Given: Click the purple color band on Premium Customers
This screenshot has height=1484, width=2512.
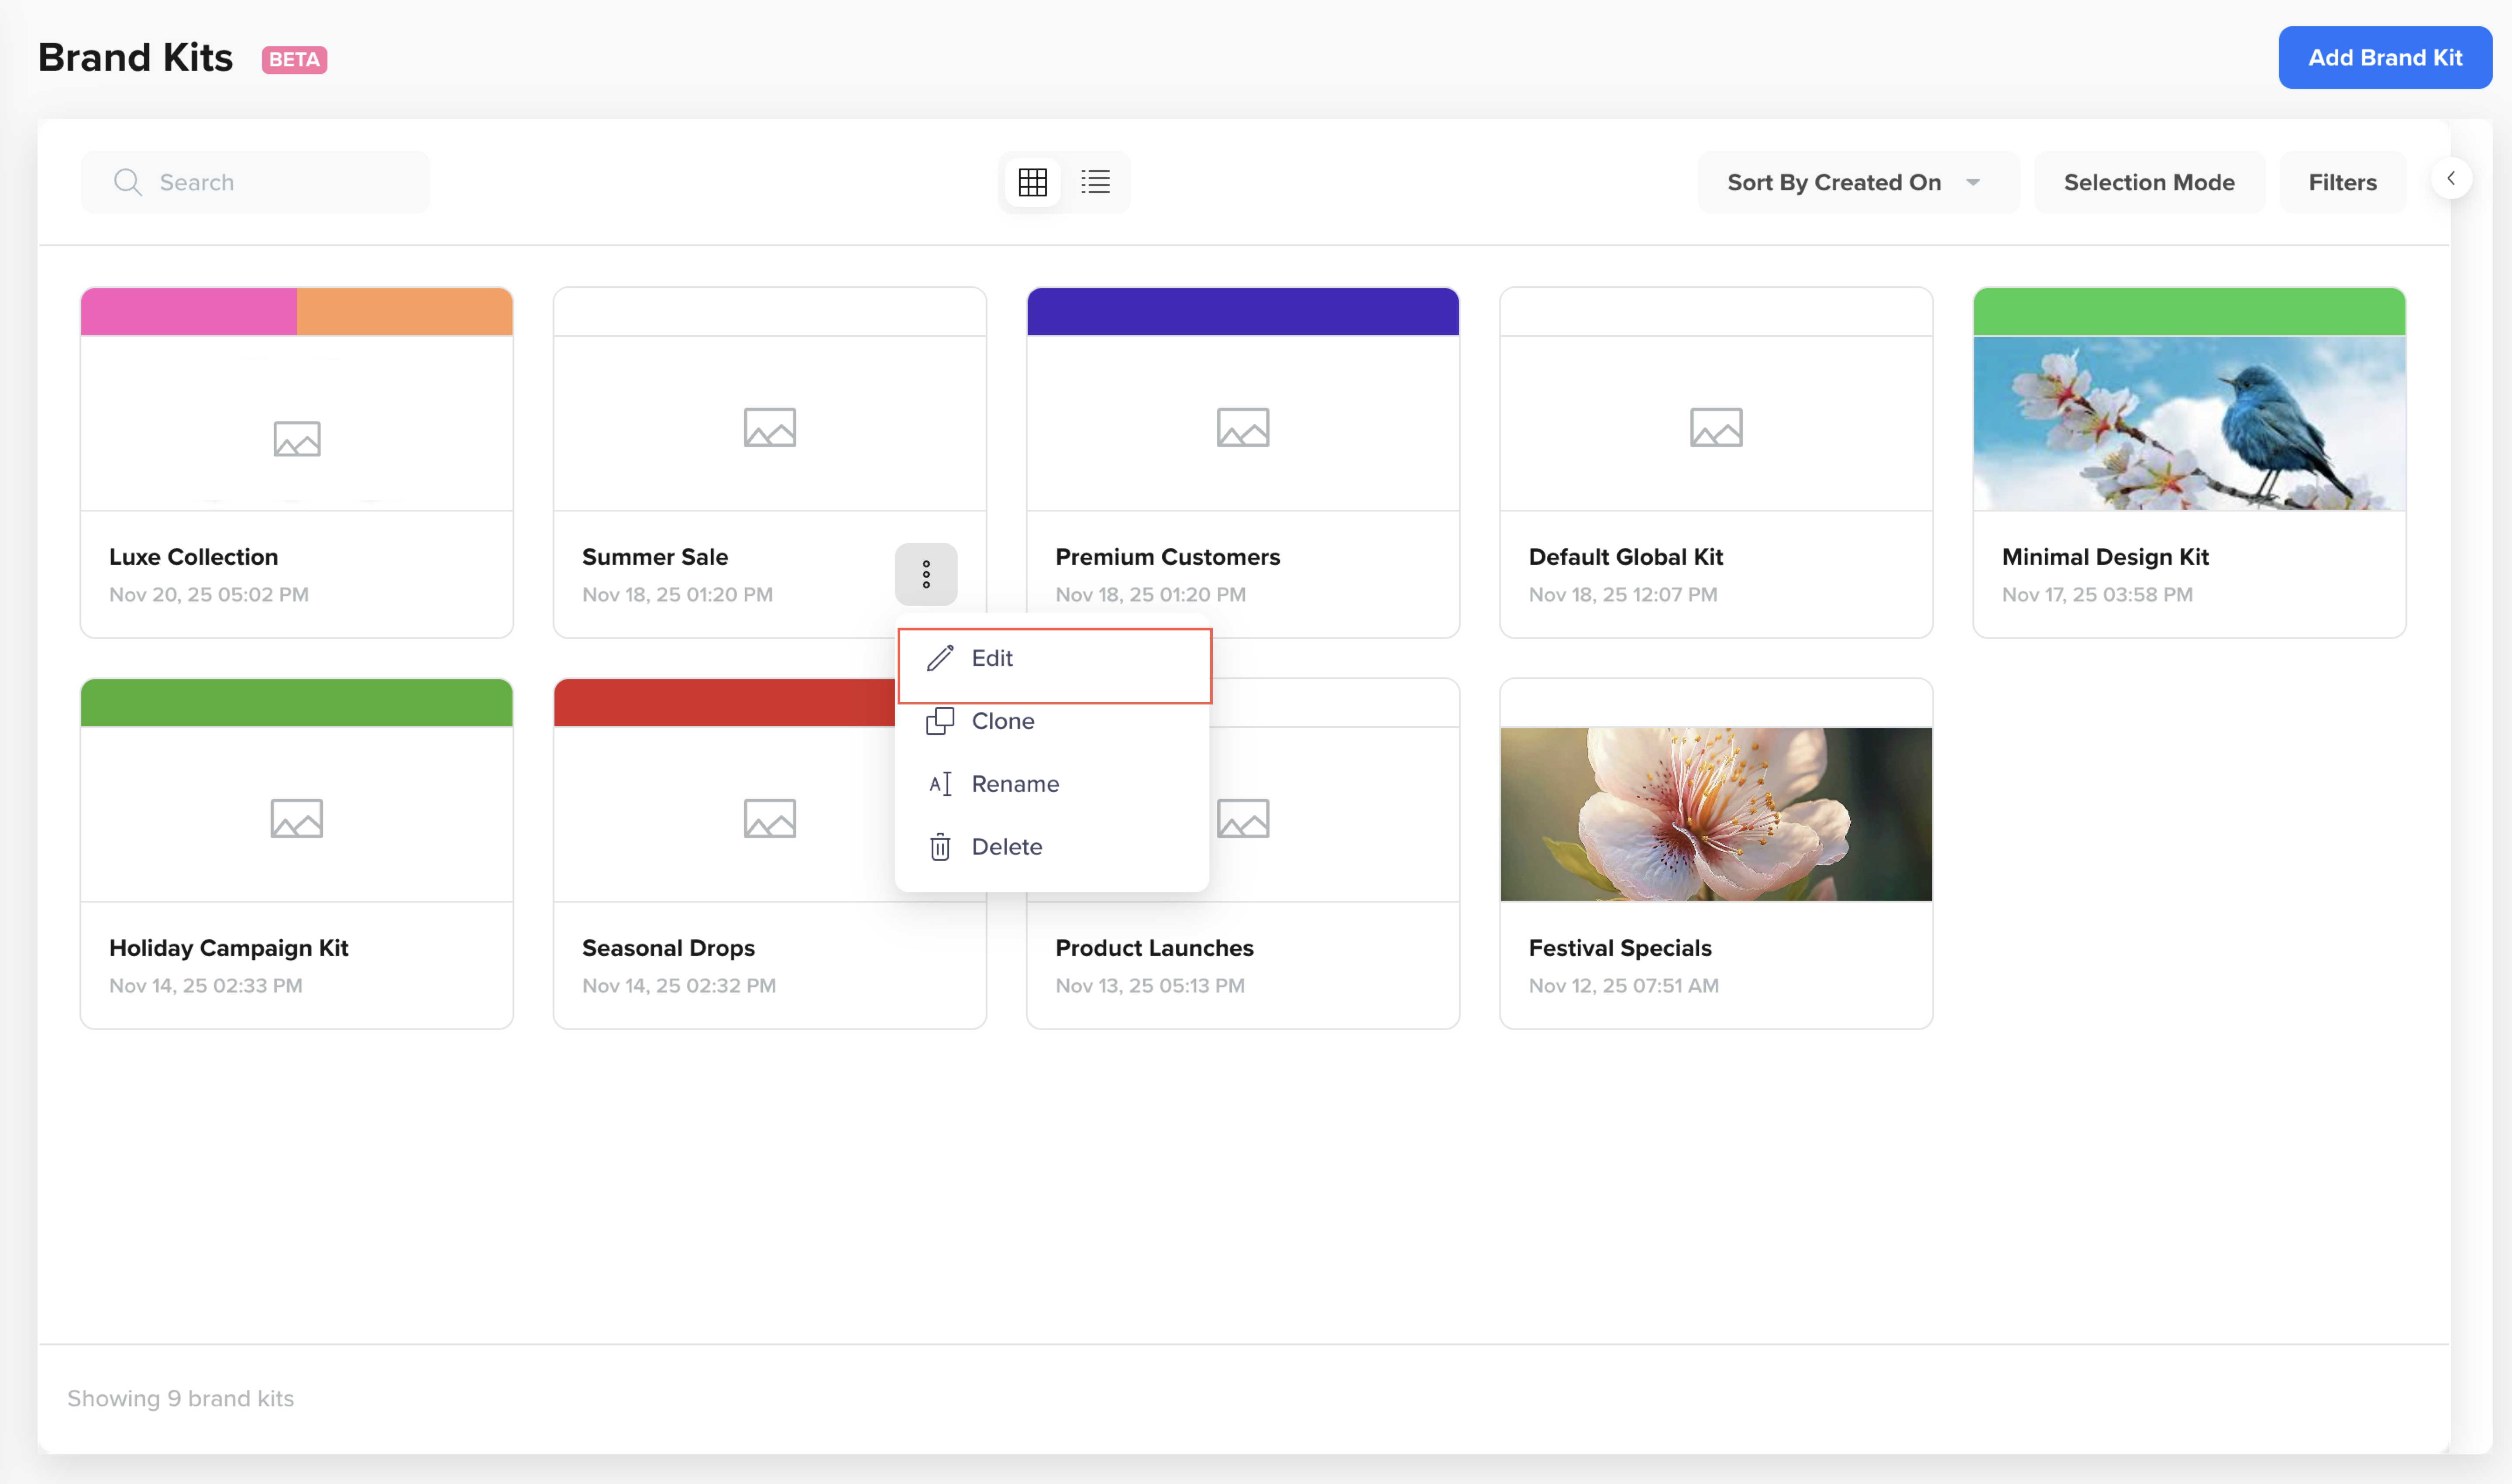Looking at the screenshot, I should click(x=1243, y=312).
